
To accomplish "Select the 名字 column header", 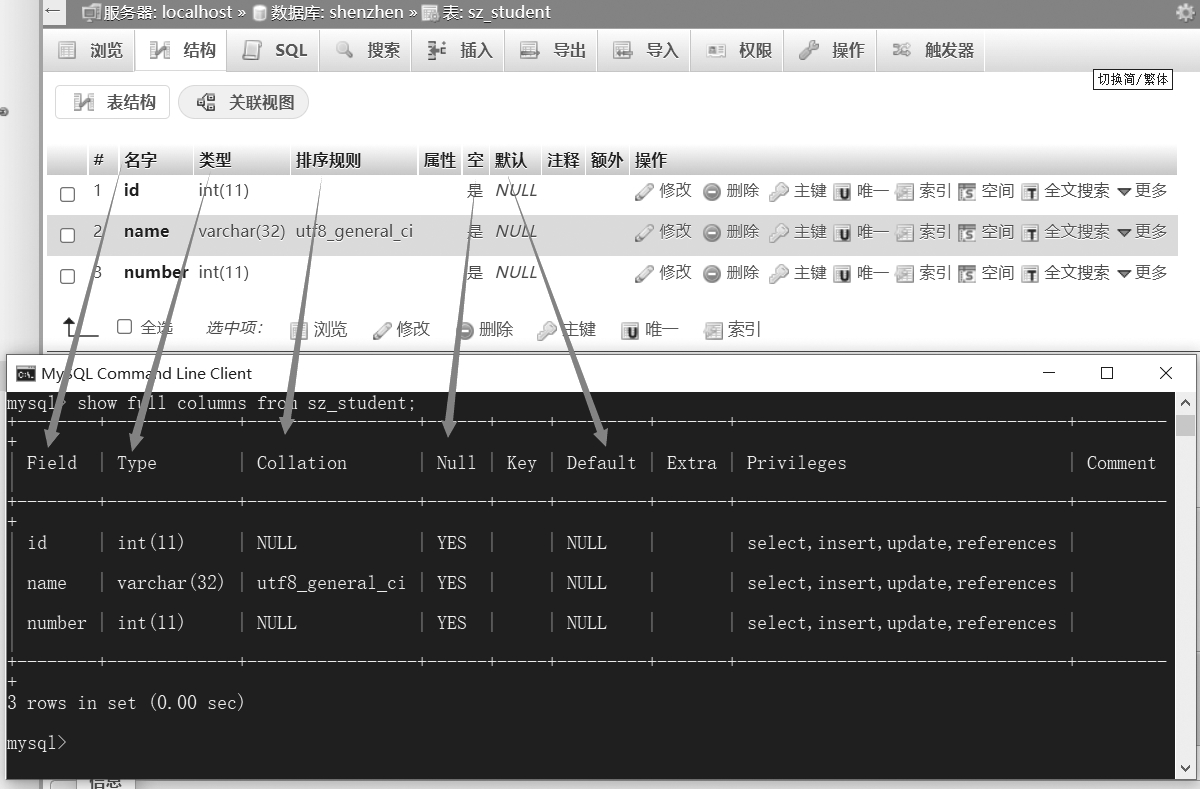I will pos(140,160).
